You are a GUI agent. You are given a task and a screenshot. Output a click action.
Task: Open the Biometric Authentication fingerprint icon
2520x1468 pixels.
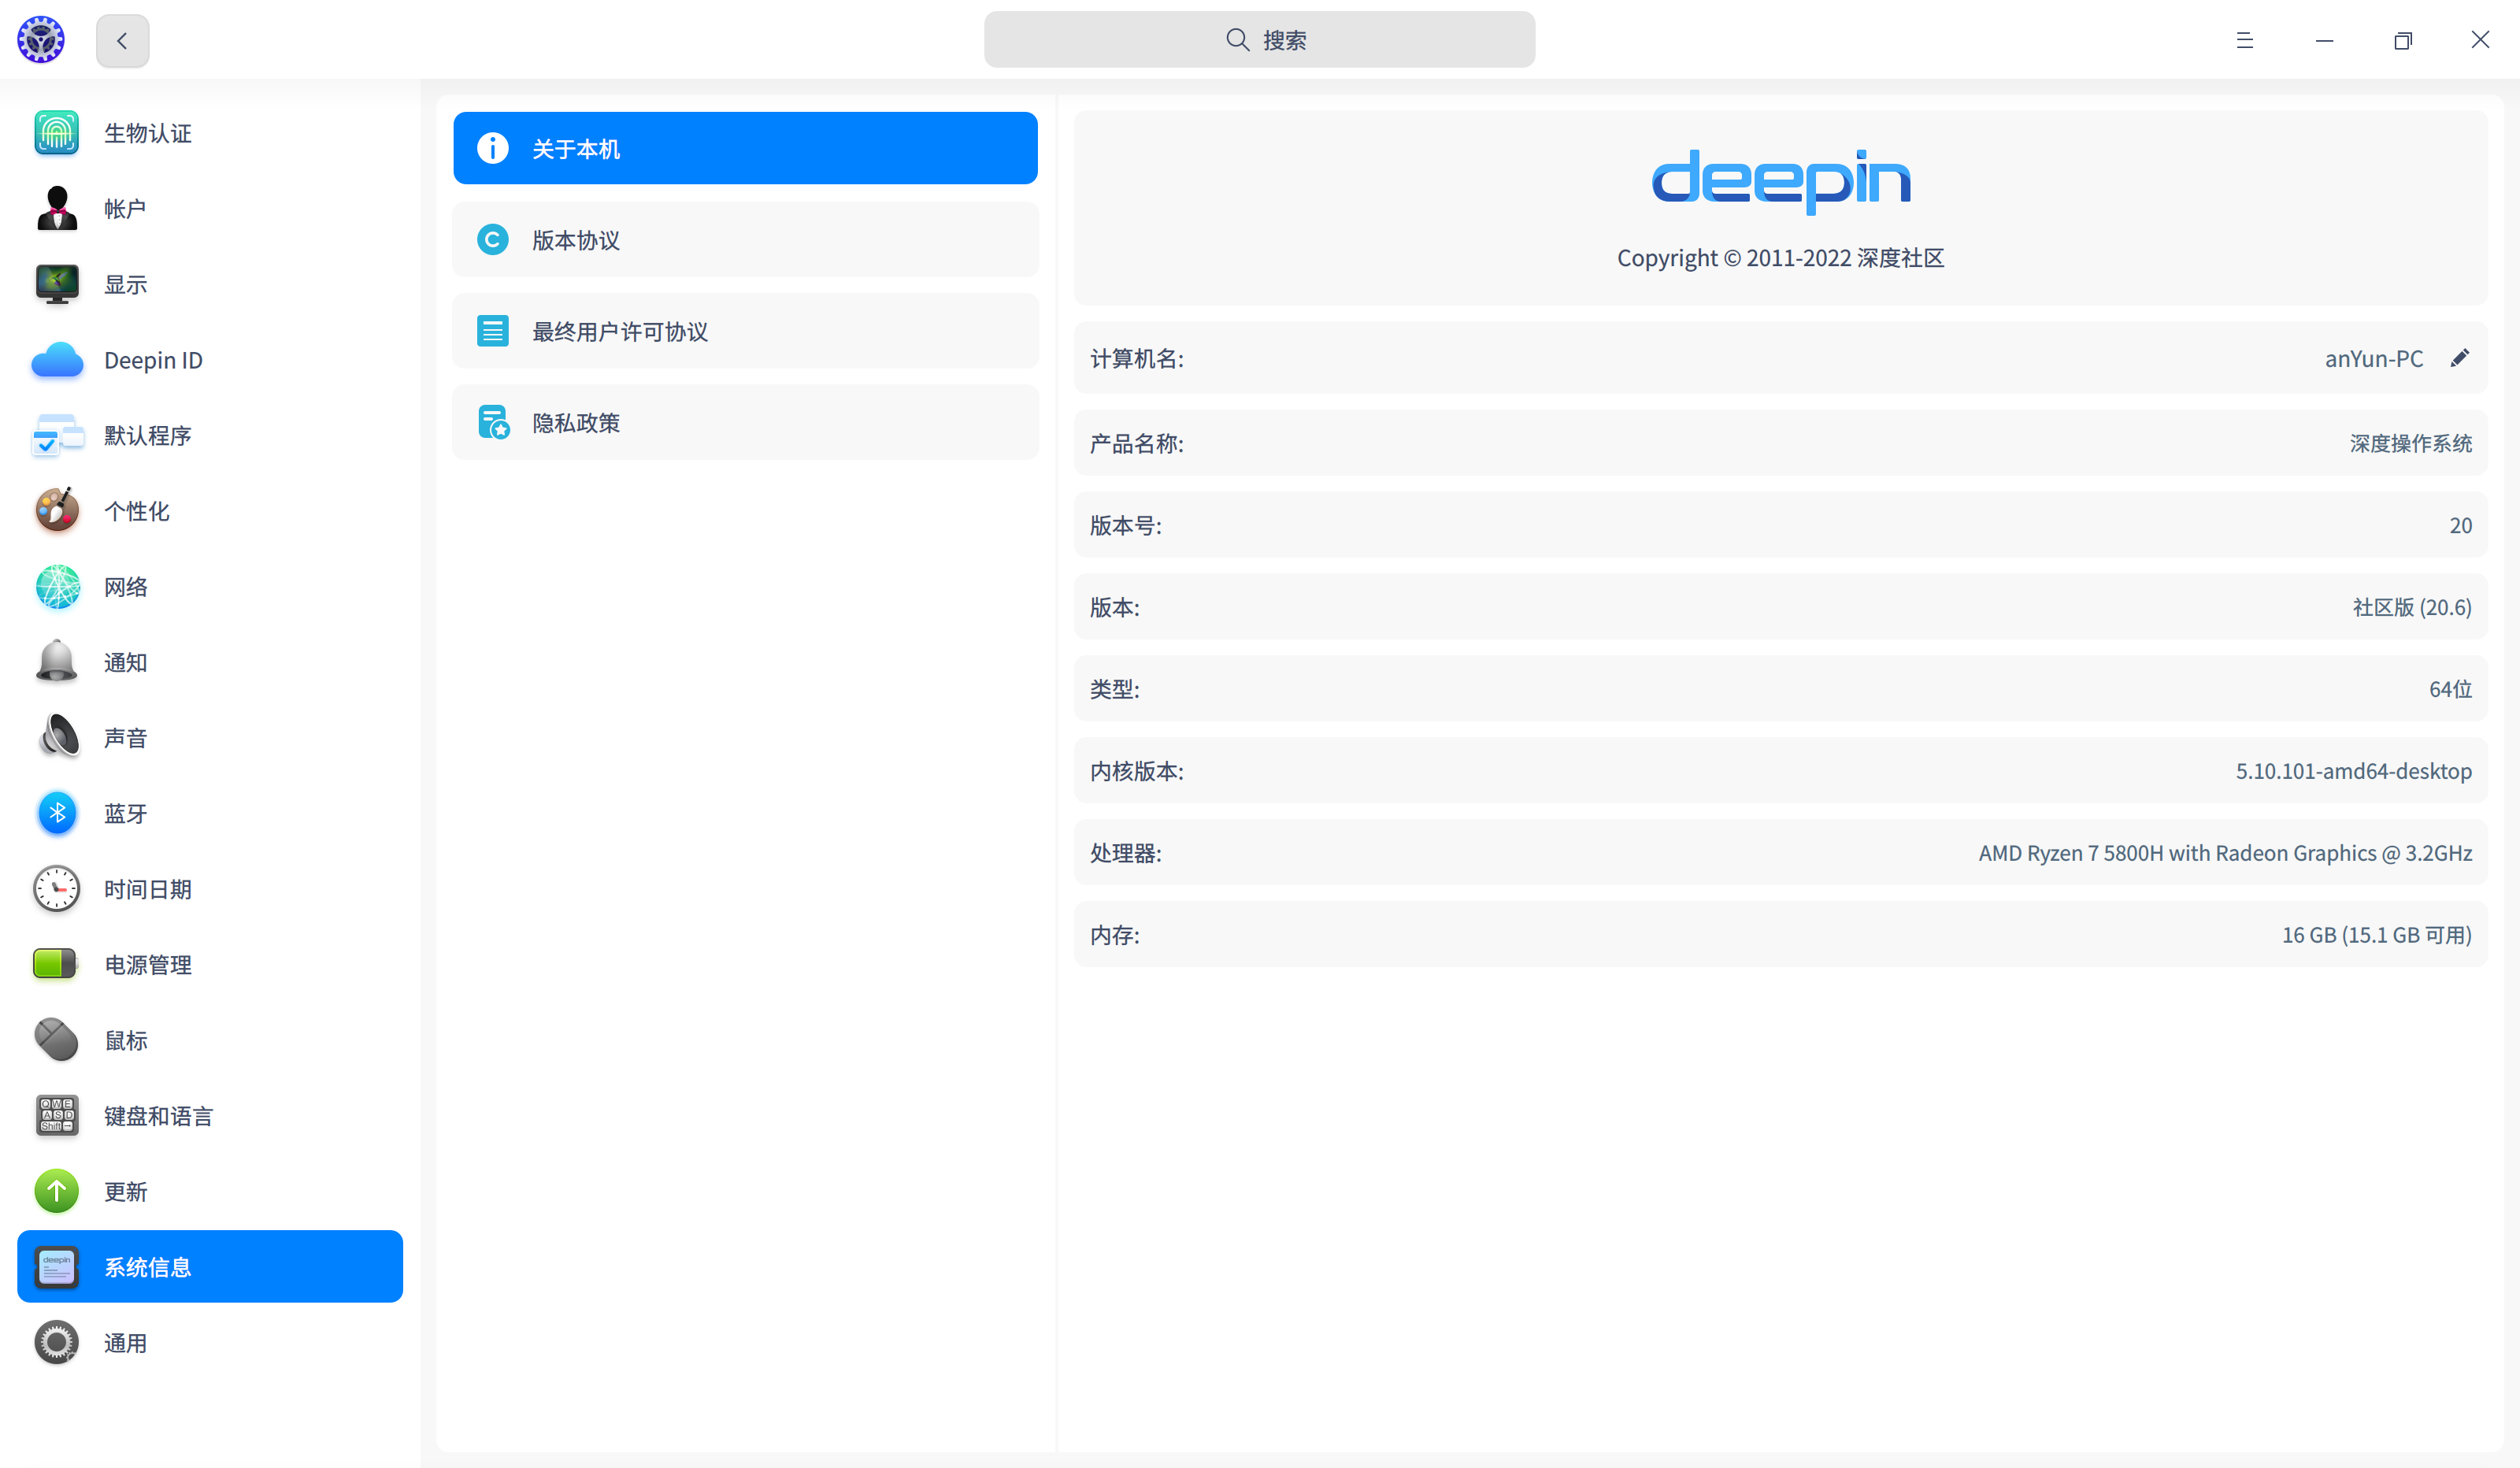tap(57, 133)
